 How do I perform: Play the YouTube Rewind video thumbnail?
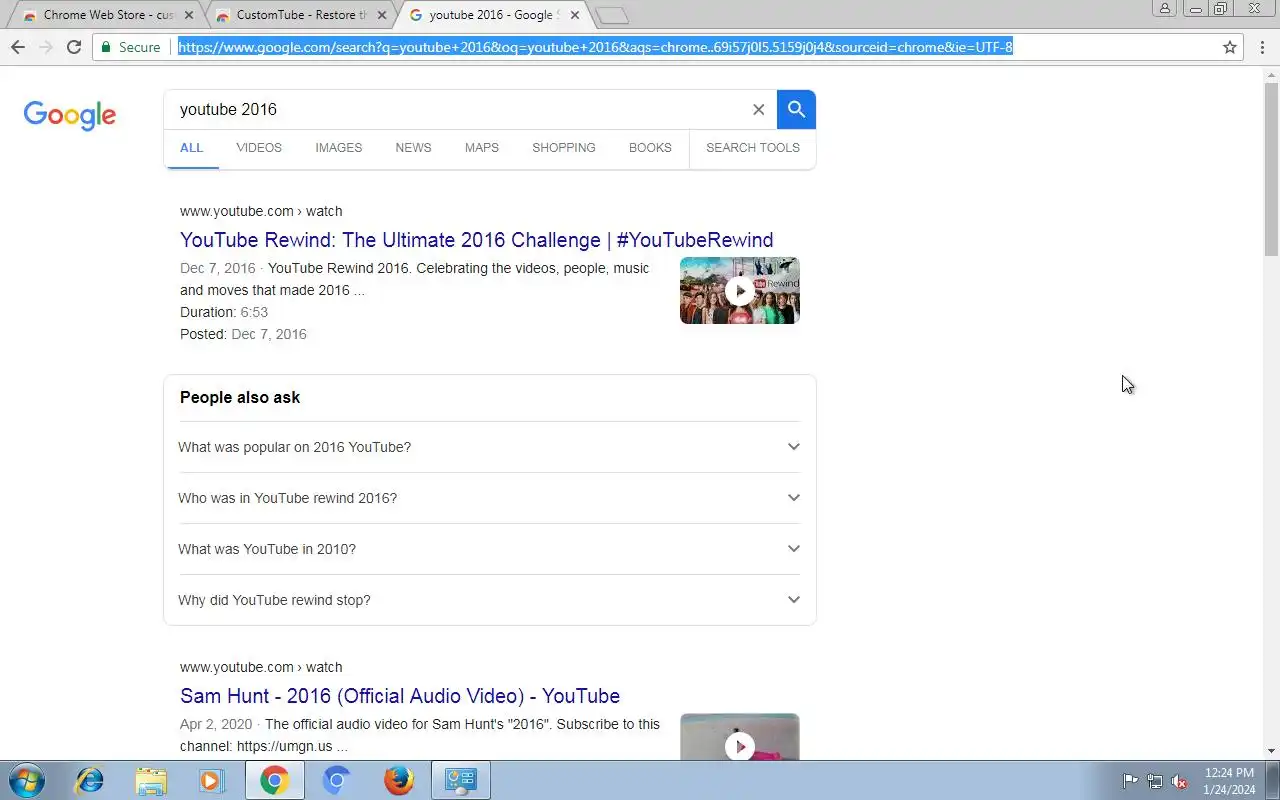coord(740,291)
